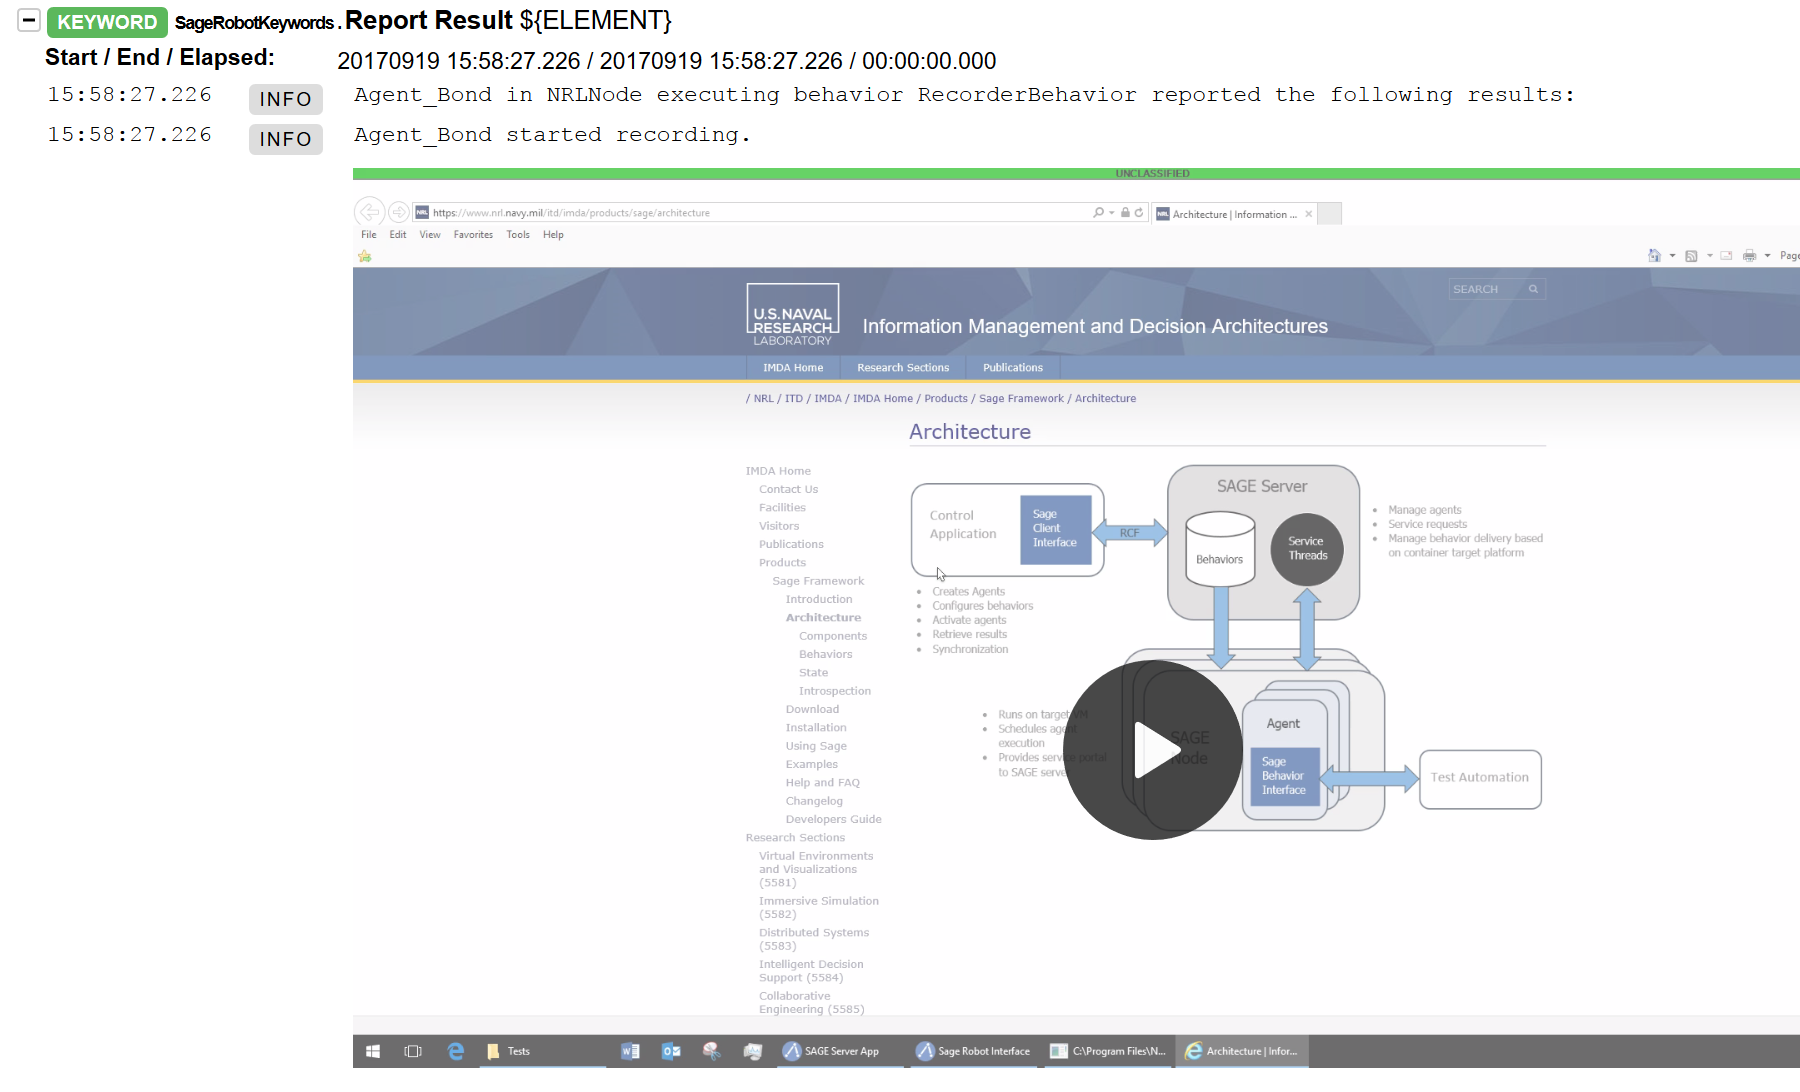The width and height of the screenshot is (1800, 1092).
Task: Follow the NRL breadcrumb link
Action: (x=763, y=399)
